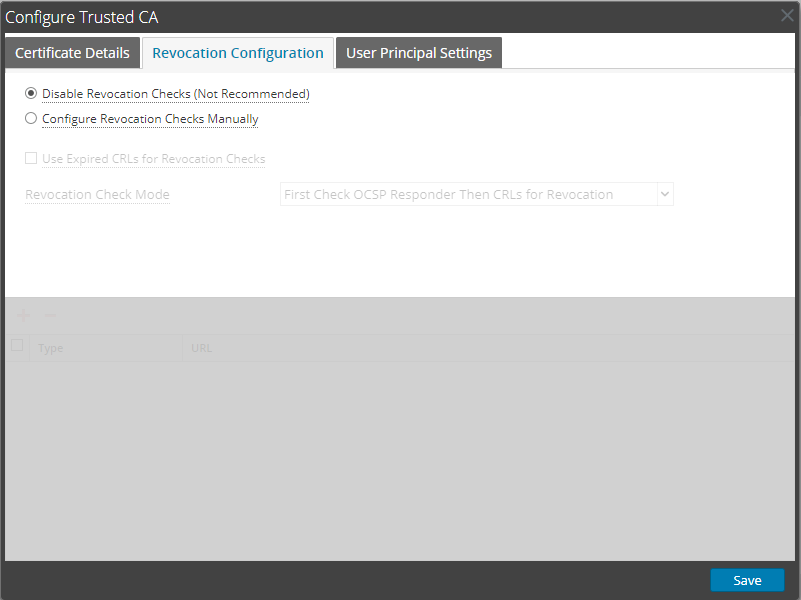Click the Configure Revocation Checks Manually label text
This screenshot has height=600, width=801.
click(150, 119)
